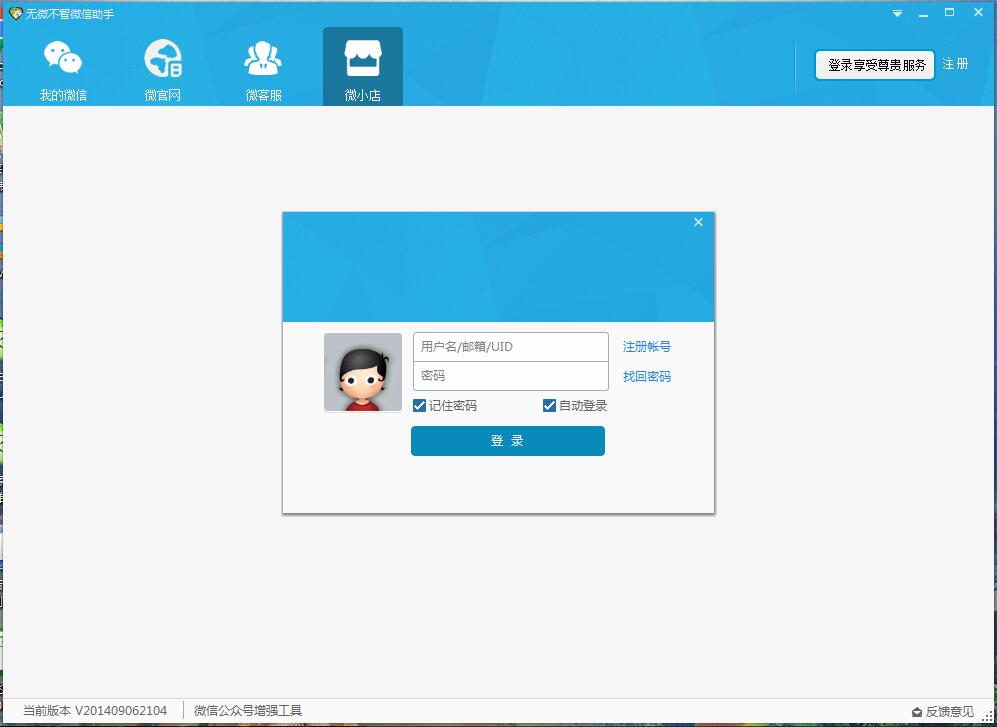Click the app logo in title bar
The height and width of the screenshot is (727, 997).
point(15,13)
